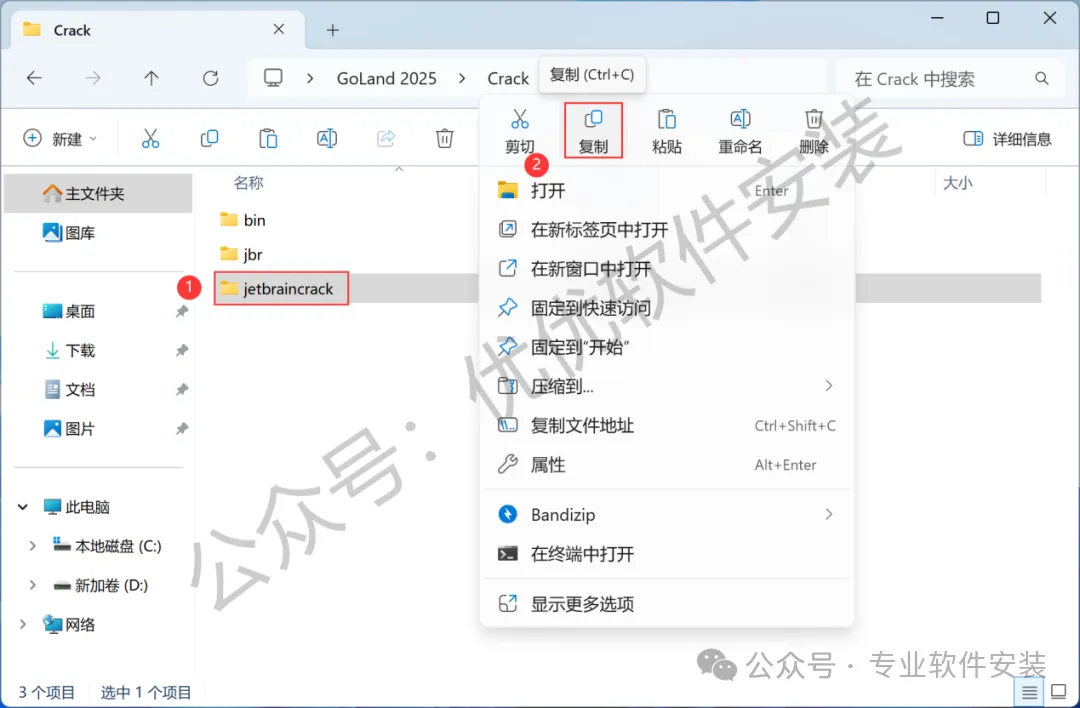Select 粘贴 in the context menu
The height and width of the screenshot is (708, 1080).
[x=667, y=131]
